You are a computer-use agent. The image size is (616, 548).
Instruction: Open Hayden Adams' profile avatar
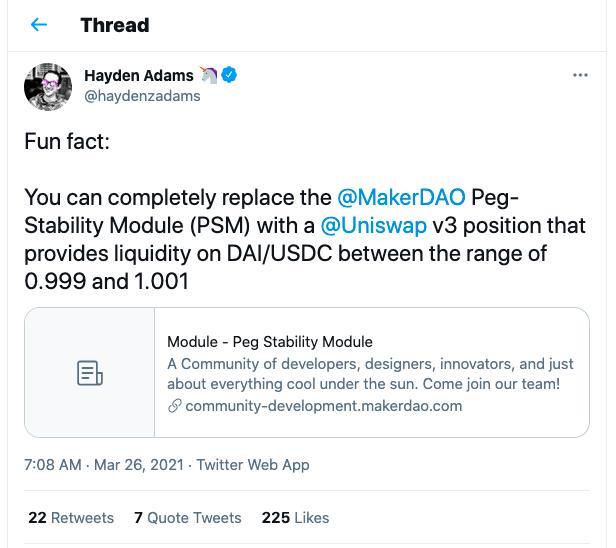tap(47, 86)
